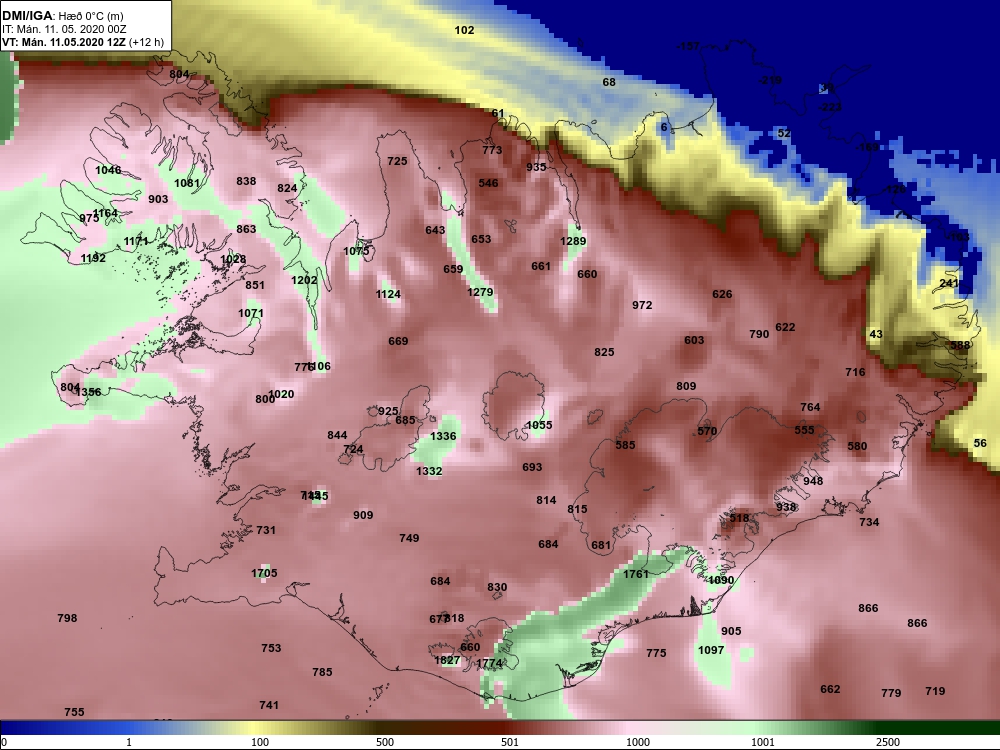Click the 'VT: Mán. 11.05.2020 12Z (+12 h)' line

(x=83, y=42)
